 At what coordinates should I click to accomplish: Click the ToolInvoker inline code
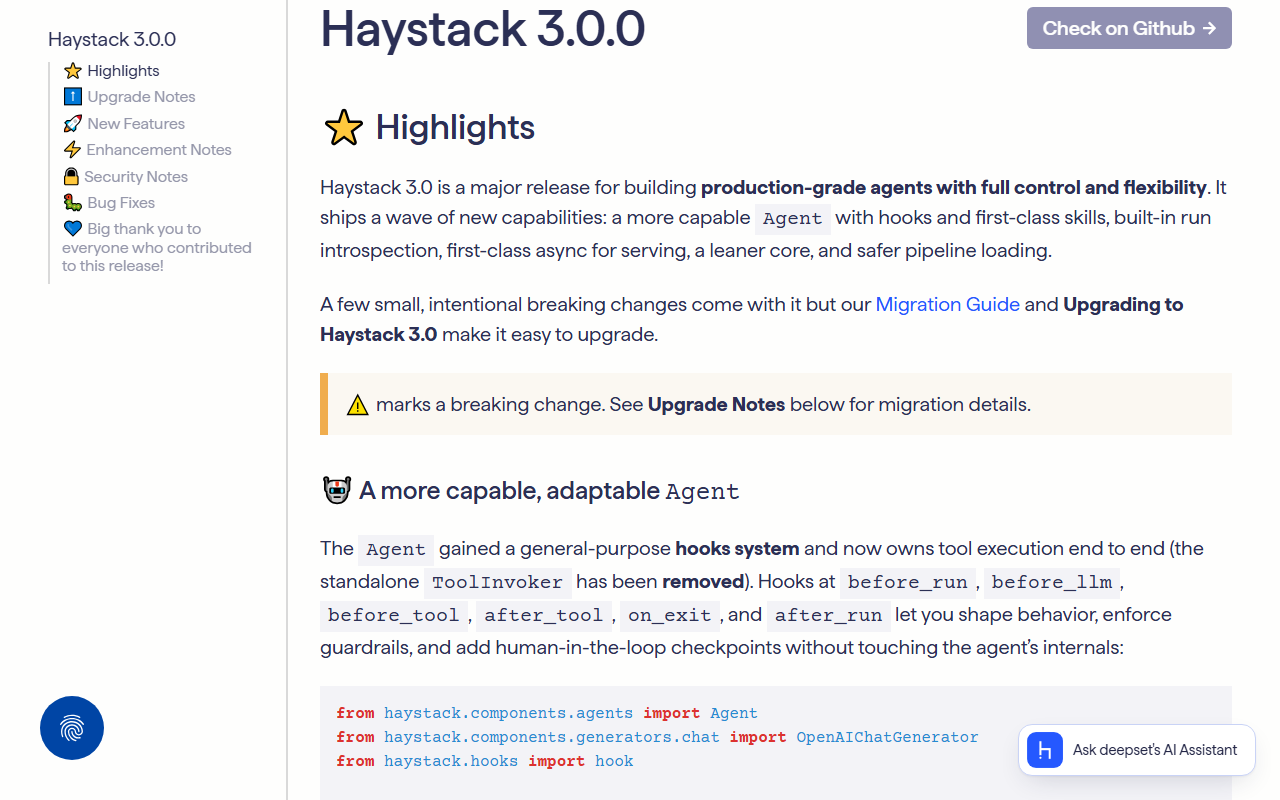(x=497, y=582)
